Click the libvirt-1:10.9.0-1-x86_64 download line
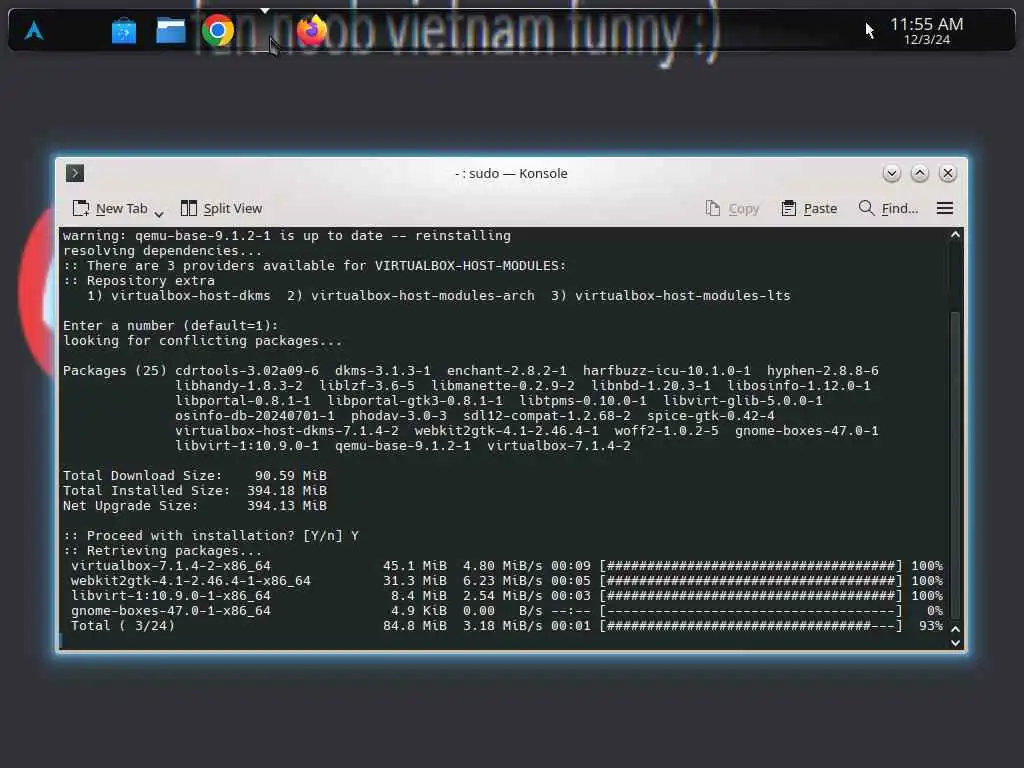The image size is (1024, 768). (x=507, y=596)
